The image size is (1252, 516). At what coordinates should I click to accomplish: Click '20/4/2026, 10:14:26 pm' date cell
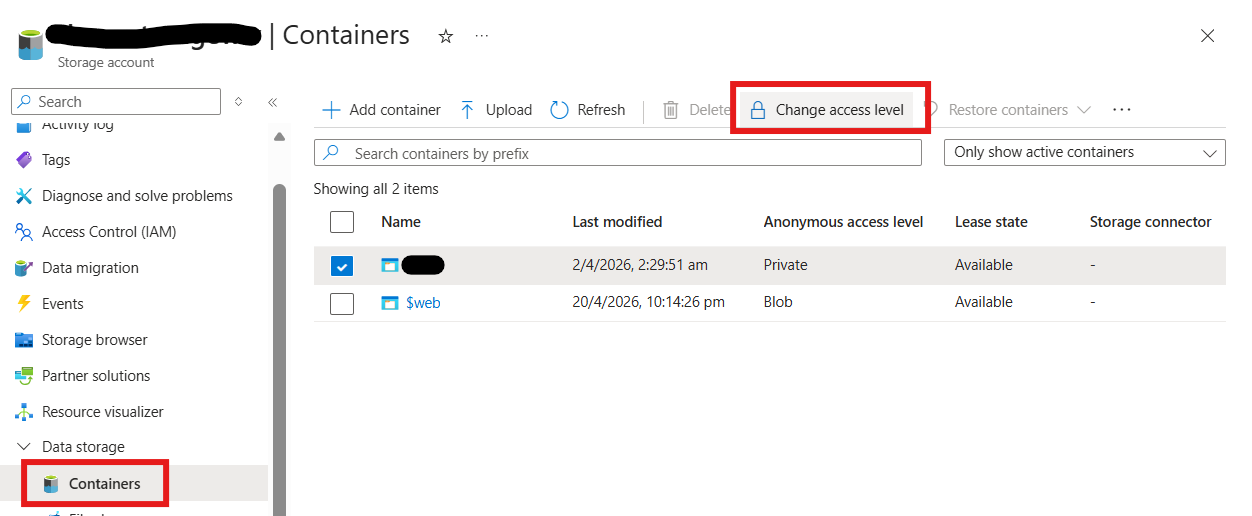point(648,302)
